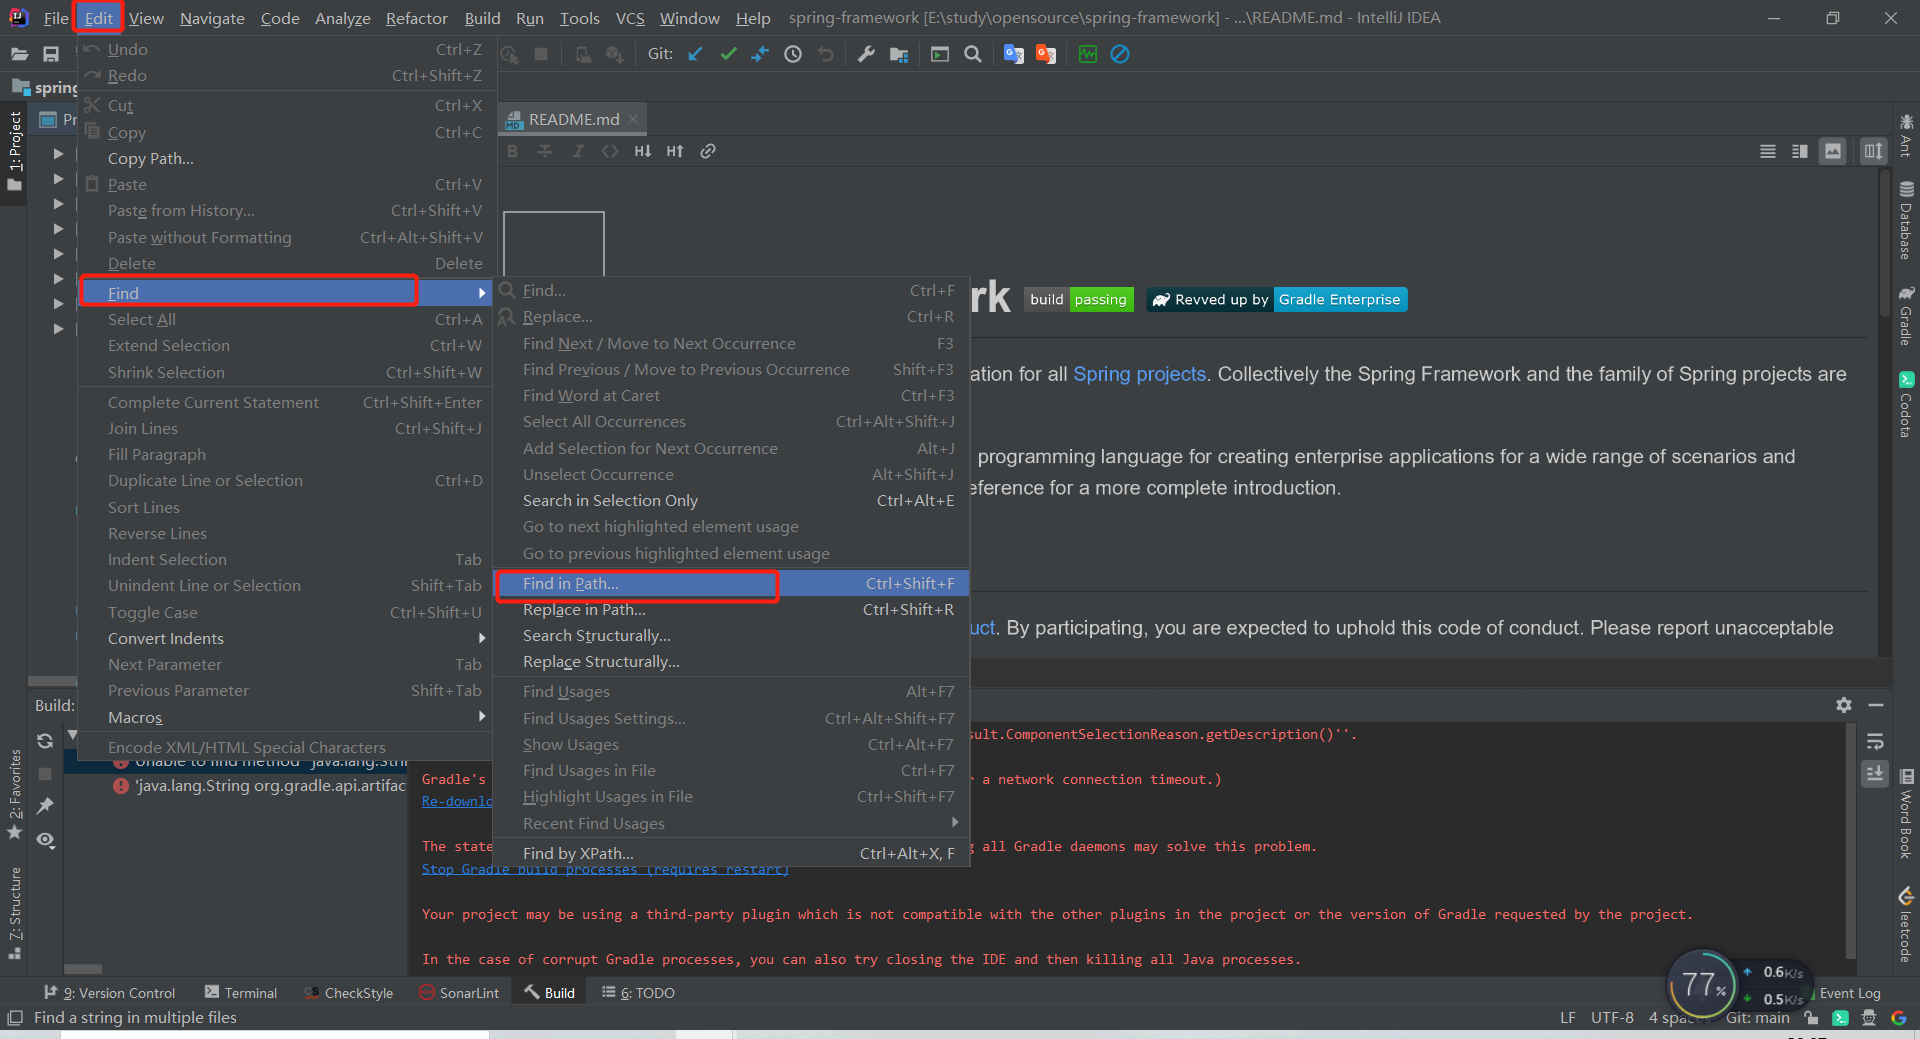Click the Build panel stop square icon
The height and width of the screenshot is (1039, 1920).
[x=45, y=774]
